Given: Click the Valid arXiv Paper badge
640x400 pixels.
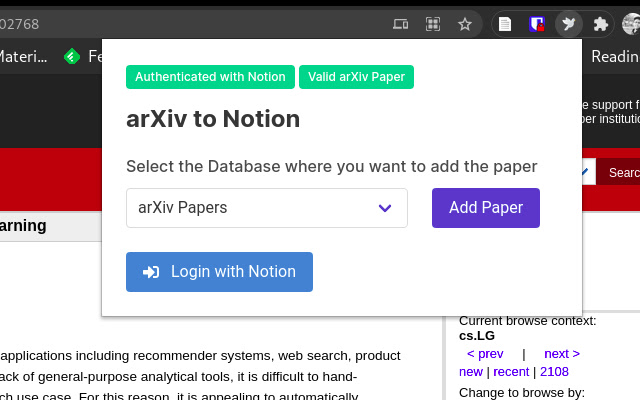Looking at the screenshot, I should click(x=356, y=77).
